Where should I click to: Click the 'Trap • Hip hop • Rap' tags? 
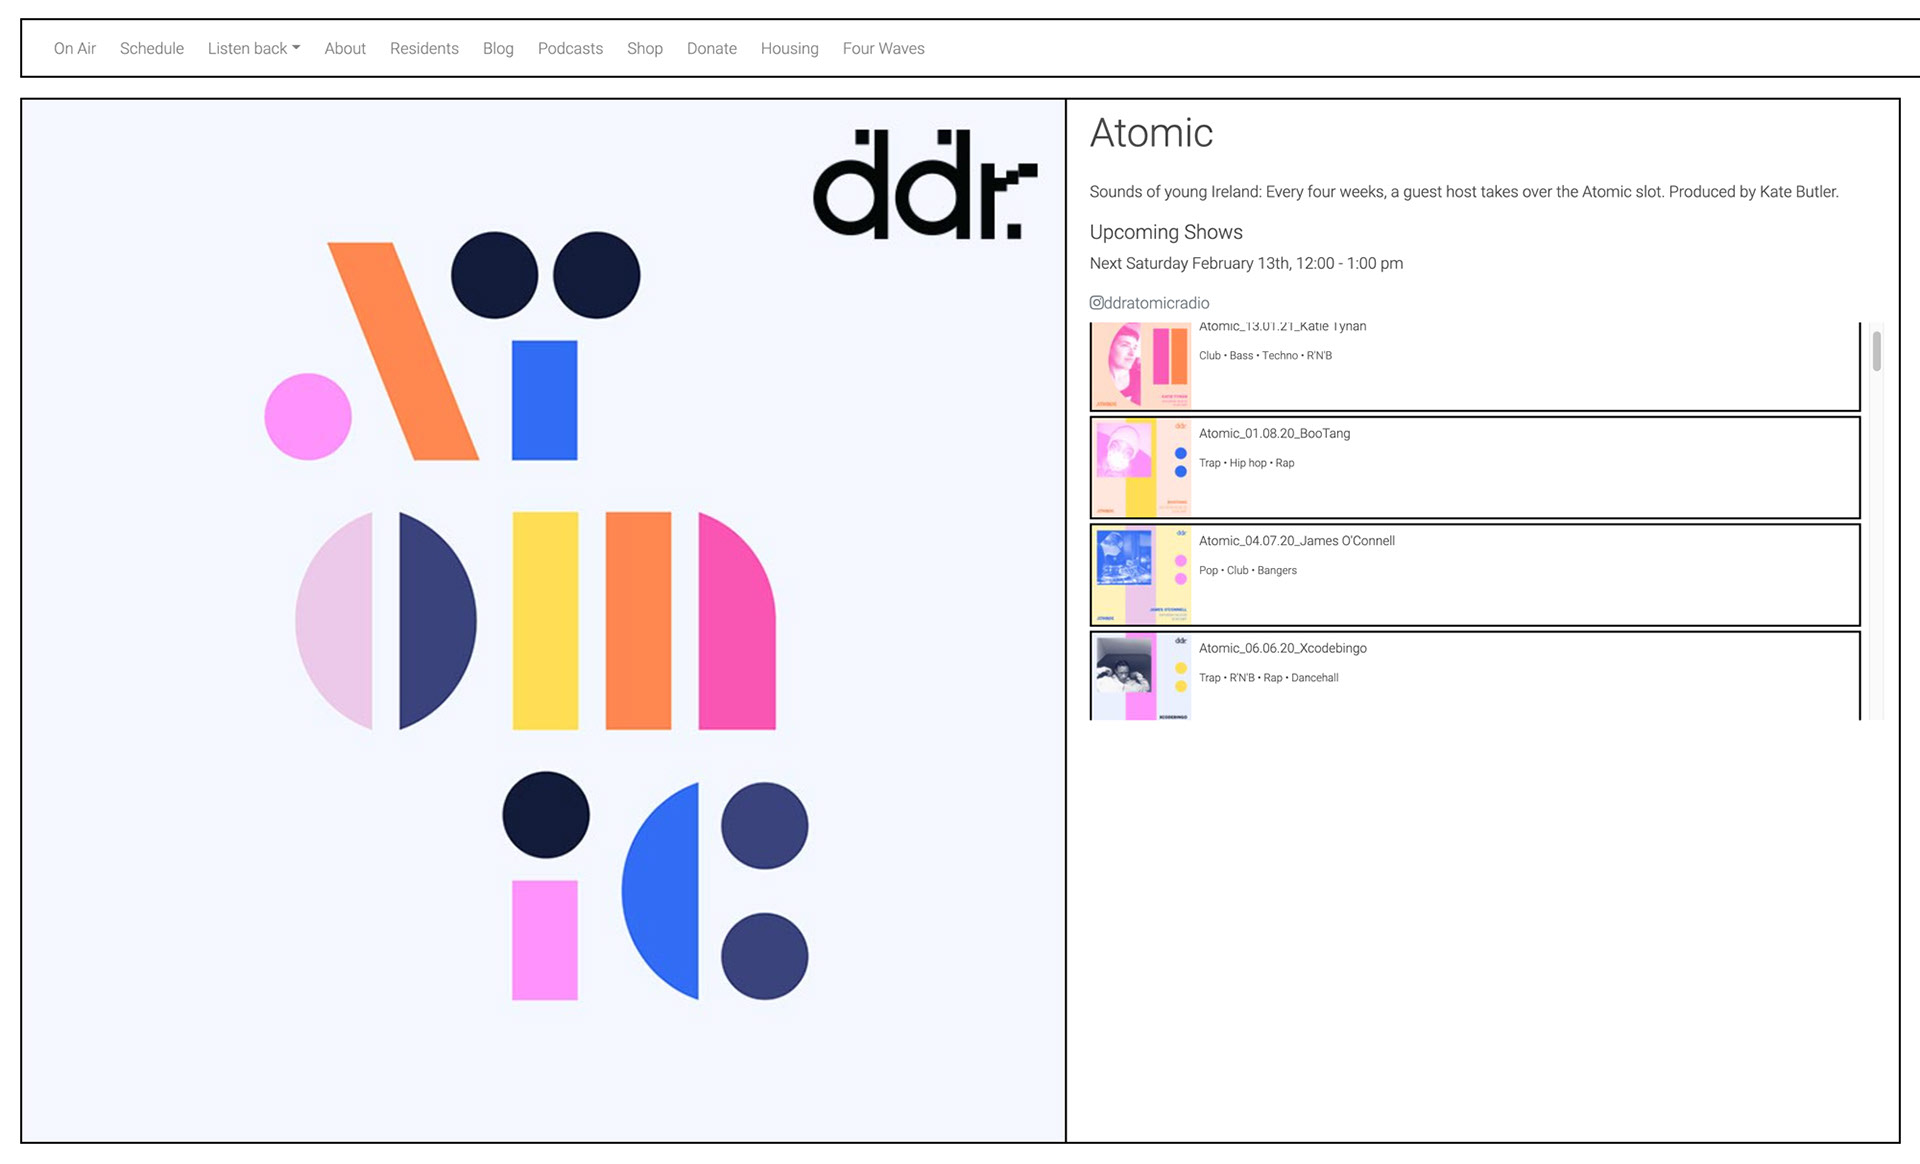[1246, 463]
